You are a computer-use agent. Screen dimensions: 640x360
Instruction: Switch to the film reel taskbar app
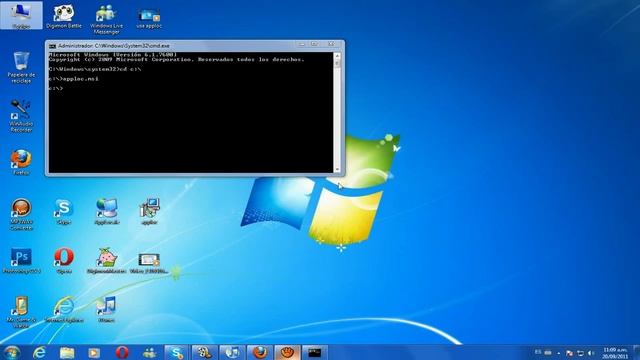pos(204,352)
